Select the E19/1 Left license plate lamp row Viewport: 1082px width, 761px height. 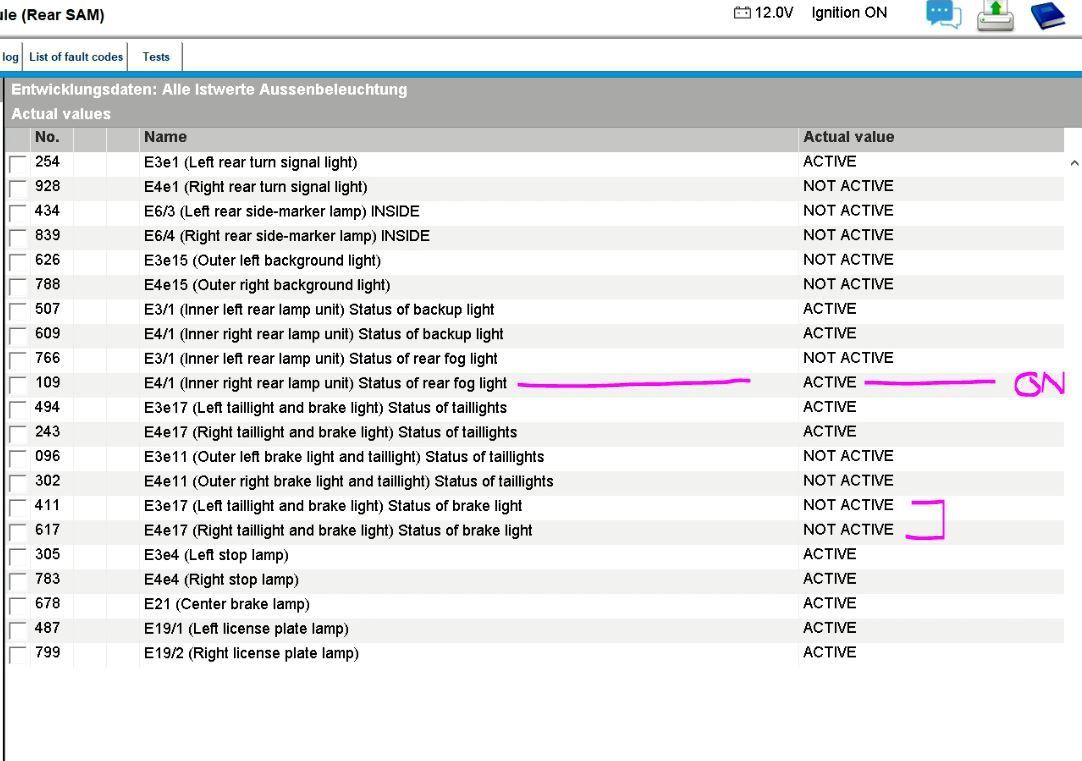click(x=246, y=629)
